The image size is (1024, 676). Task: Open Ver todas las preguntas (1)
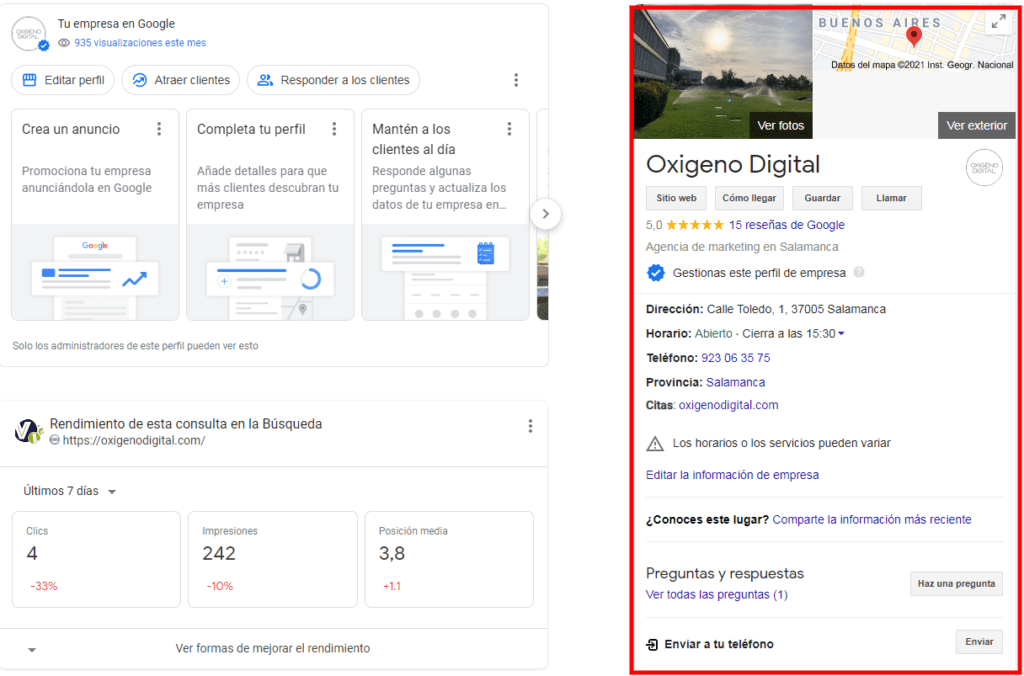(x=716, y=595)
